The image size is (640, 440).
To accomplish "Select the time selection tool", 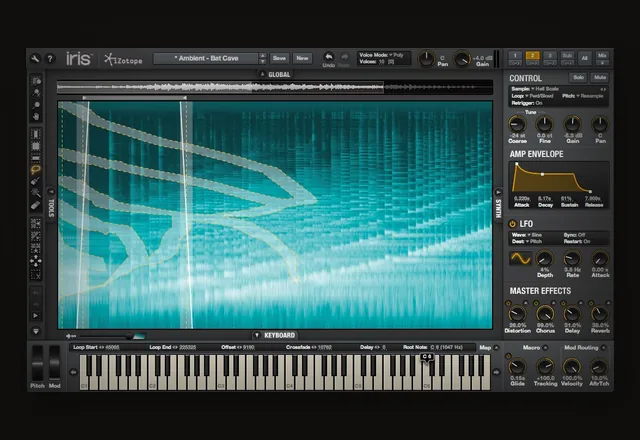I will [x=36, y=134].
